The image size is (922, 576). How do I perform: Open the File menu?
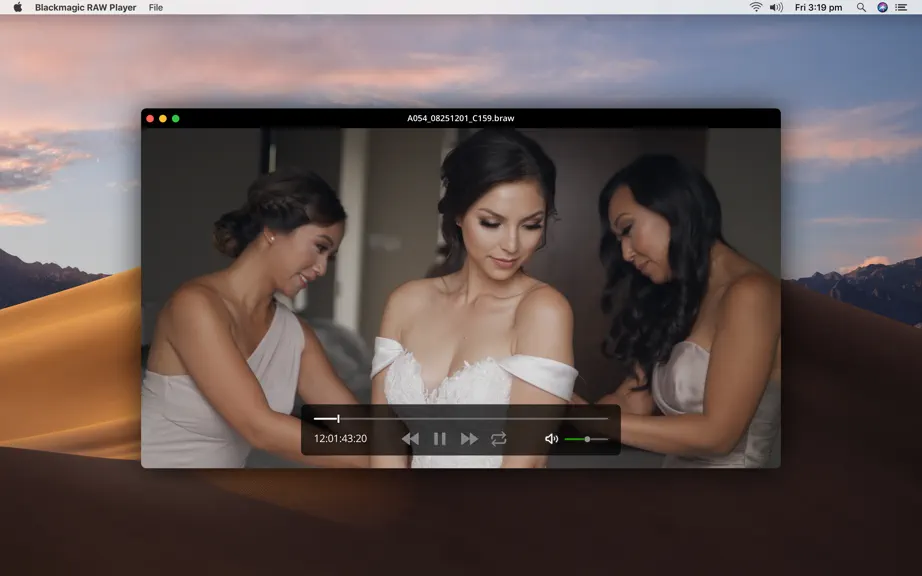[x=156, y=7]
